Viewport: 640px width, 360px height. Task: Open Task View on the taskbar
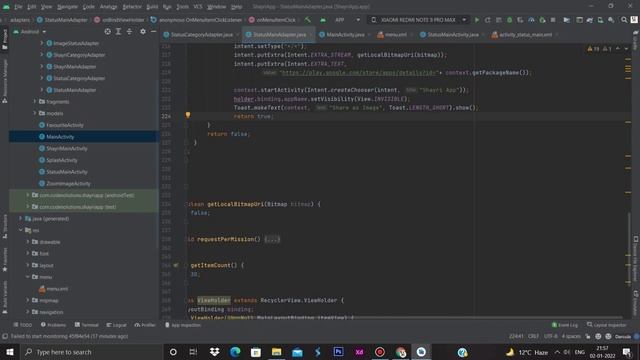click(x=193, y=352)
